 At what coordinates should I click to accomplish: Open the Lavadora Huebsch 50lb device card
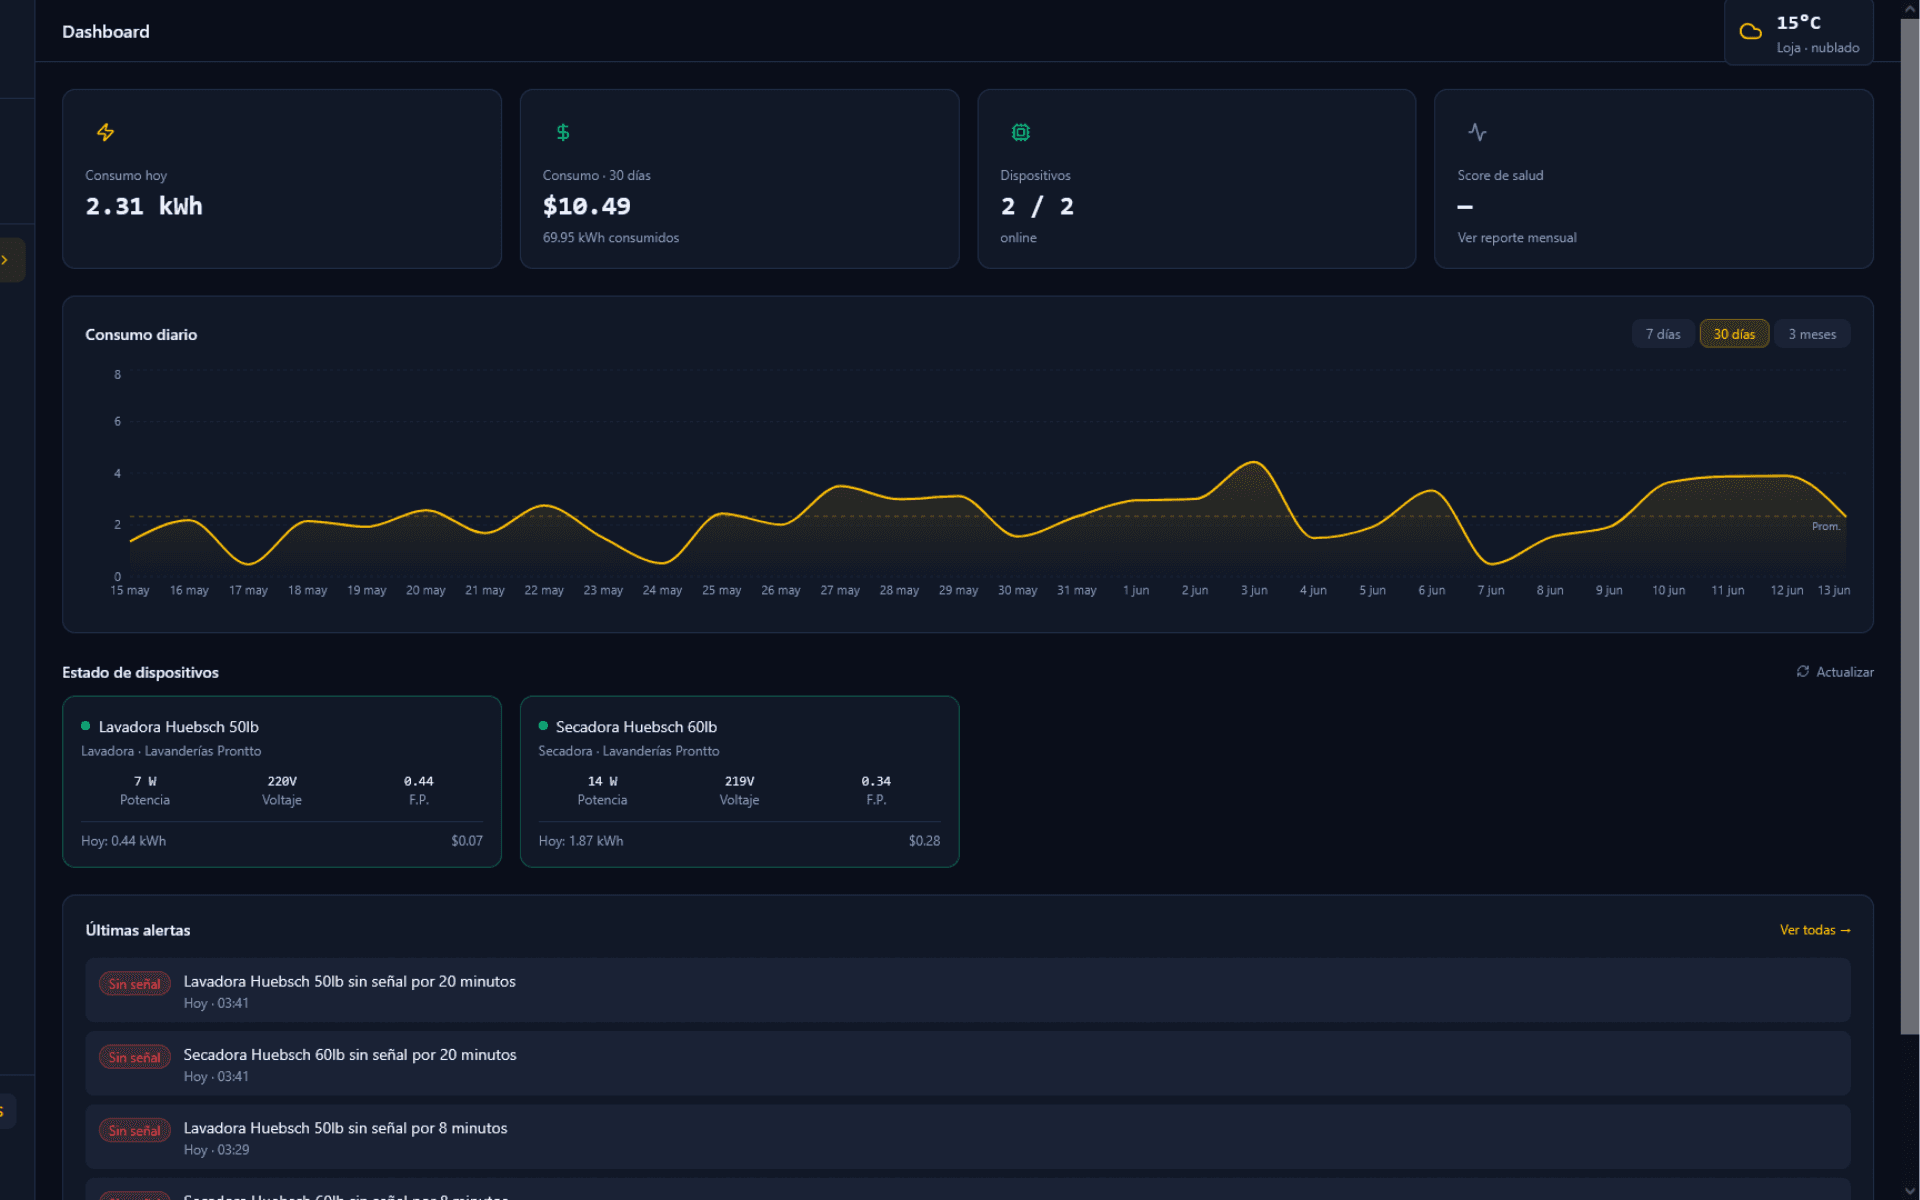click(x=282, y=782)
